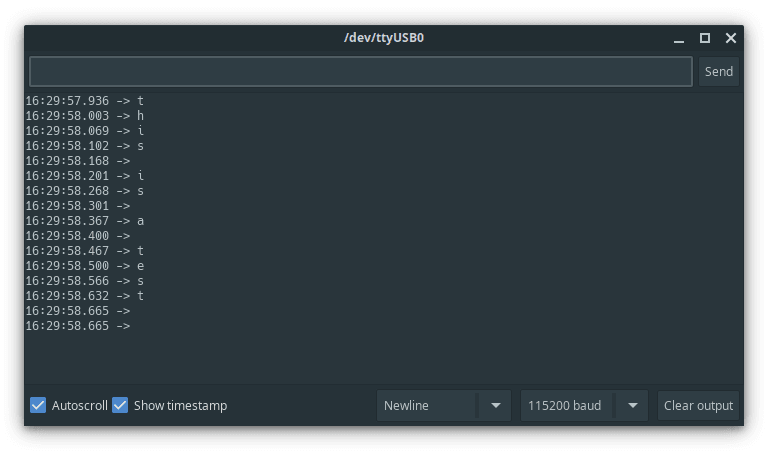
Task: Click the 16:29:58.201 line showing i
Action: point(85,176)
